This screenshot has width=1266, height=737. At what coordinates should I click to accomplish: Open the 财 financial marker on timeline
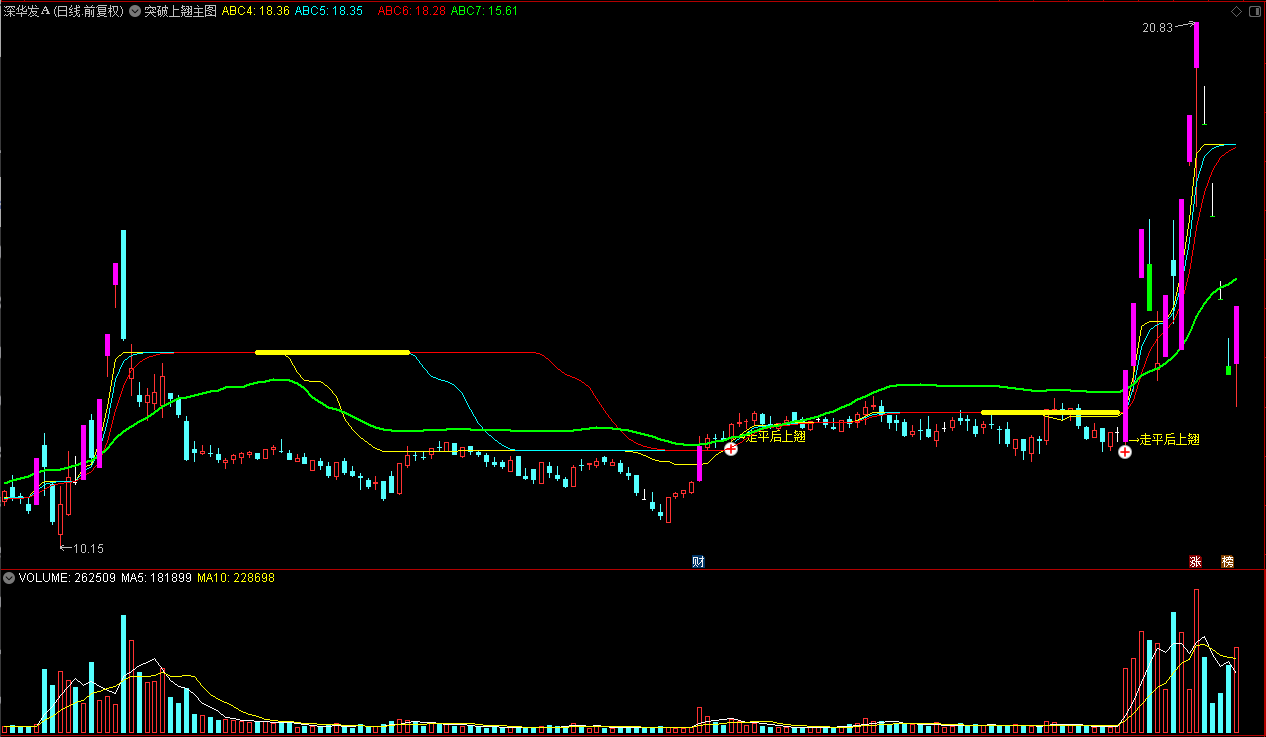tap(698, 562)
